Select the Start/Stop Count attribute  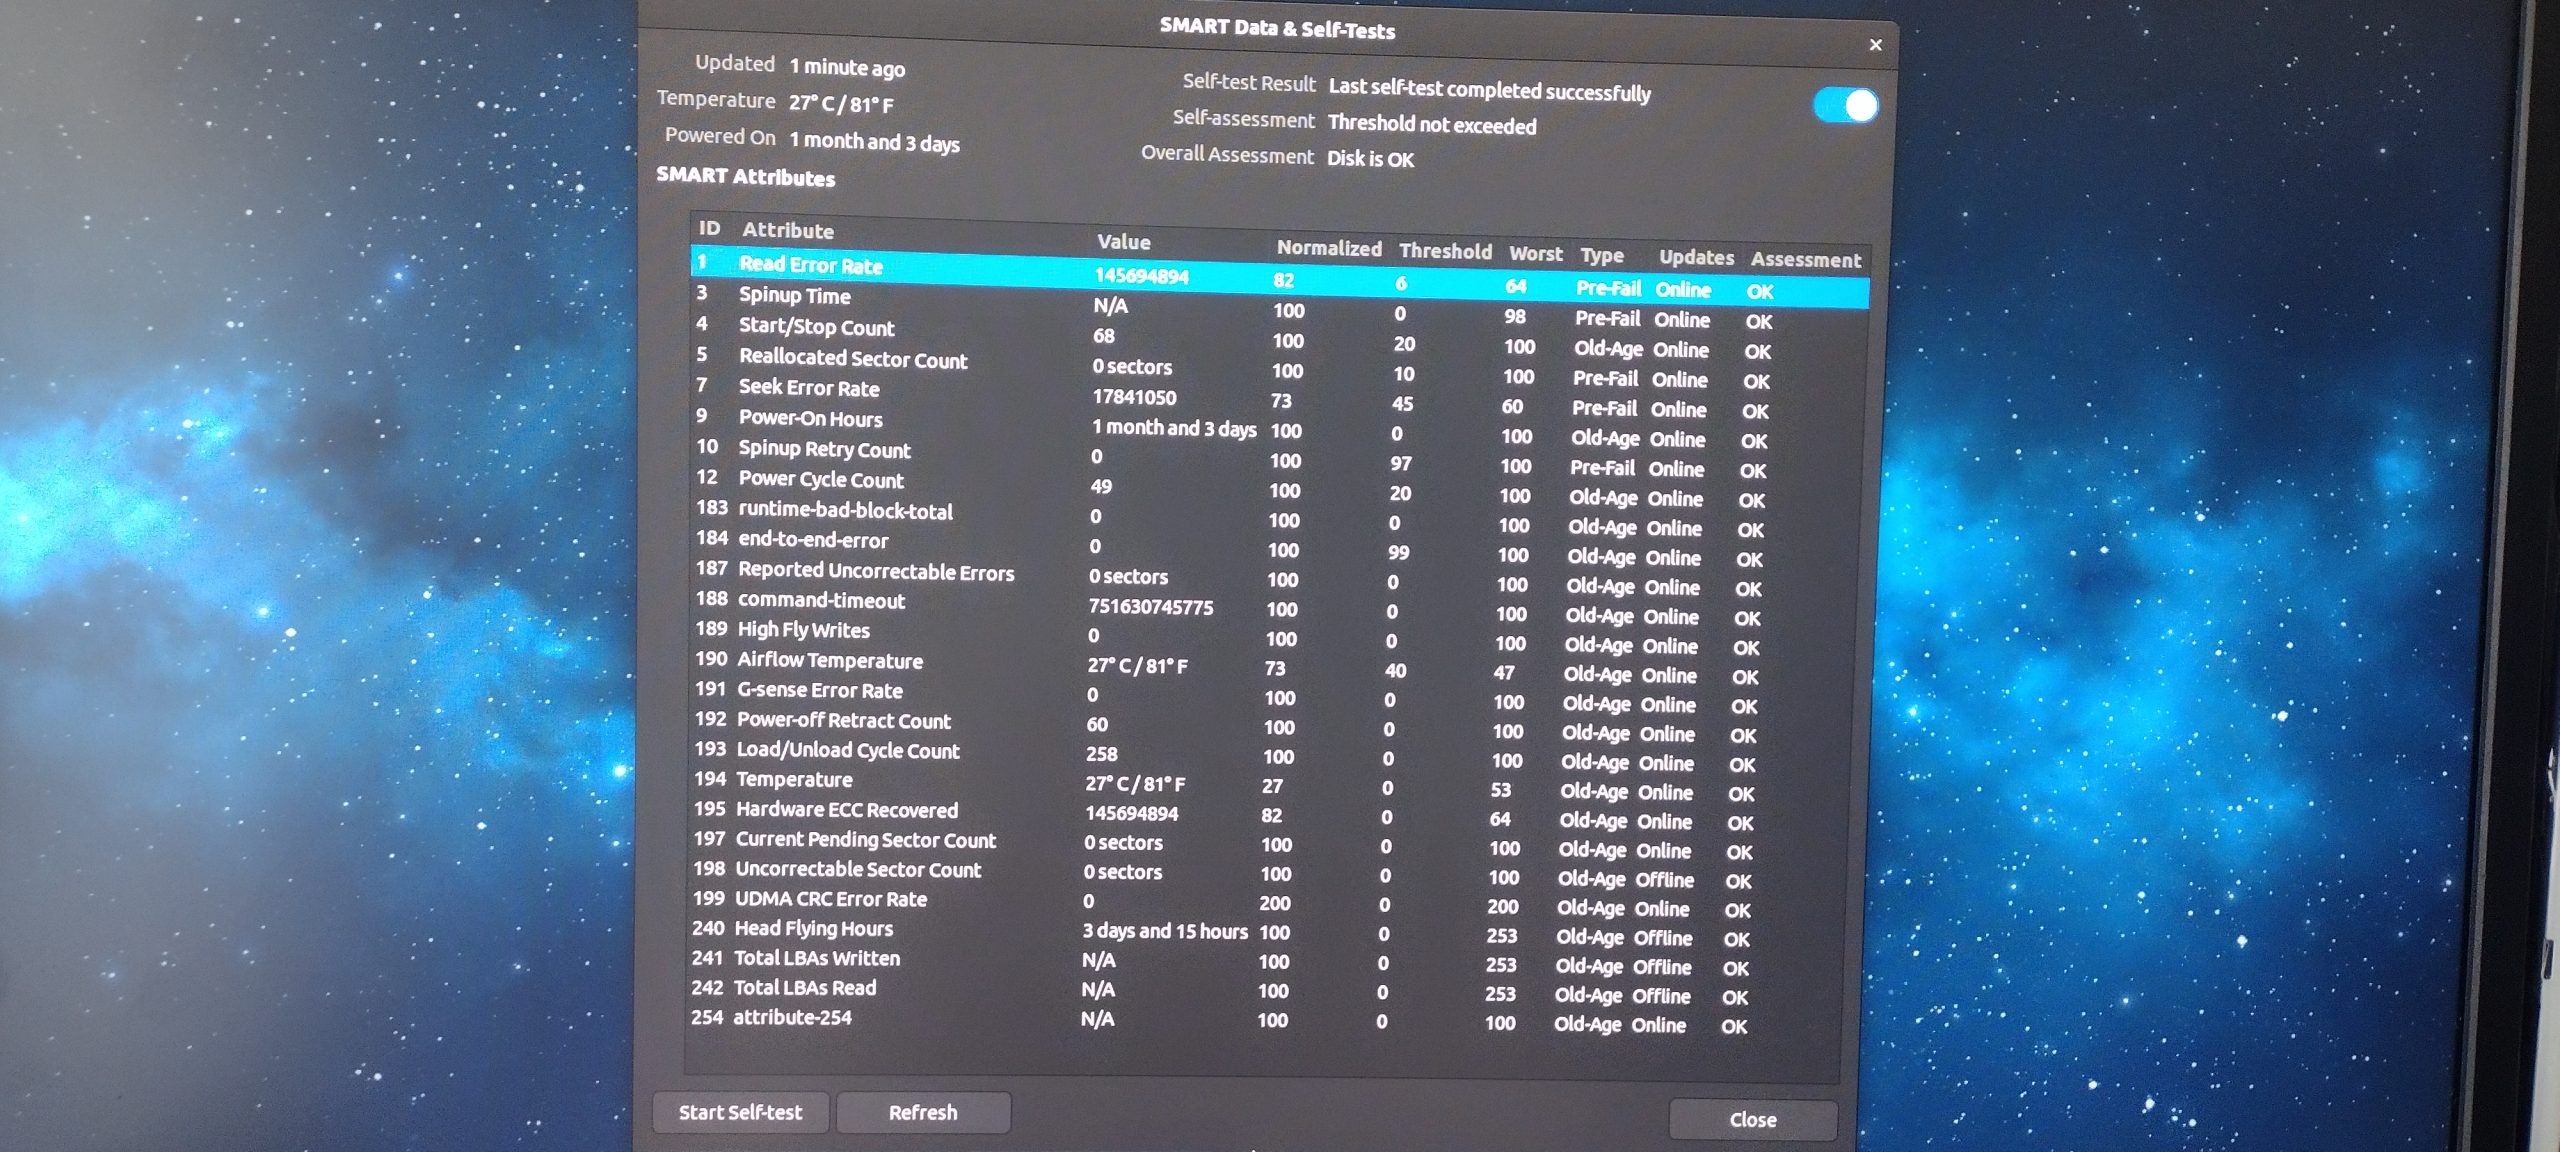pos(1278,338)
